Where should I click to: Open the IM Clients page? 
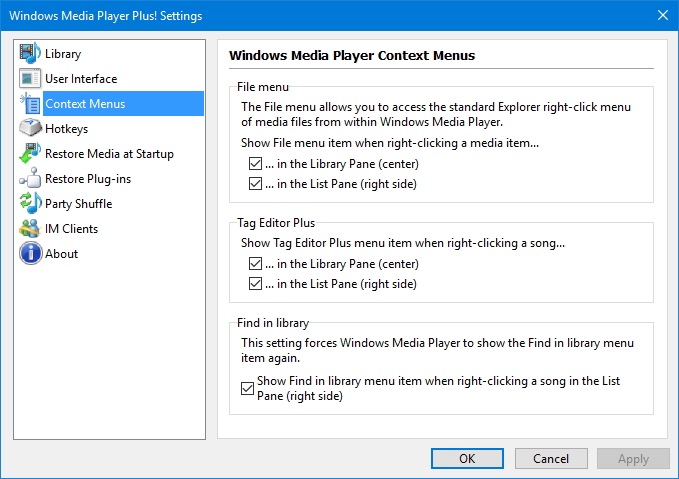point(71,229)
